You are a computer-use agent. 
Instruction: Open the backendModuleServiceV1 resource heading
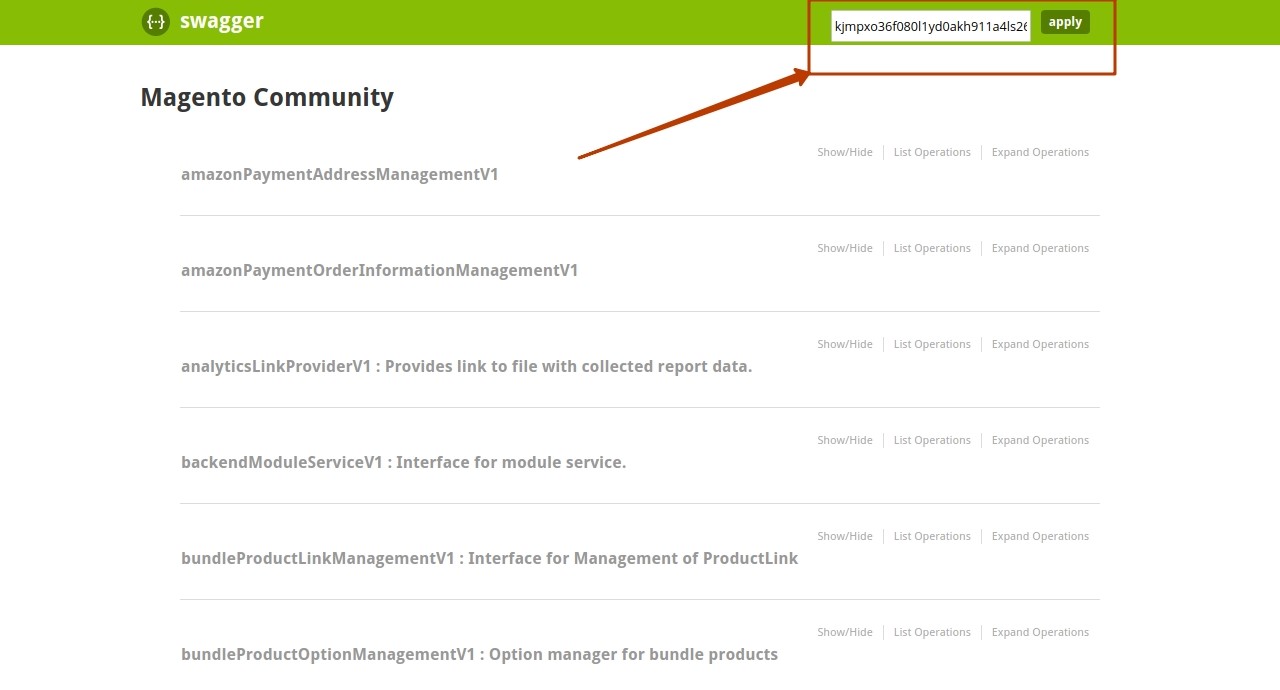coord(403,462)
